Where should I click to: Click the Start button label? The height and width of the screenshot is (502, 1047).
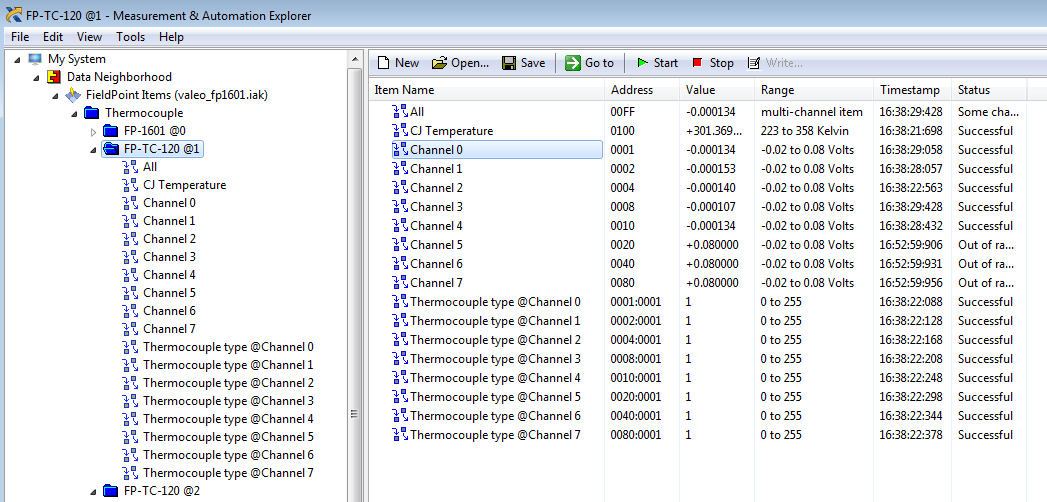coord(666,63)
